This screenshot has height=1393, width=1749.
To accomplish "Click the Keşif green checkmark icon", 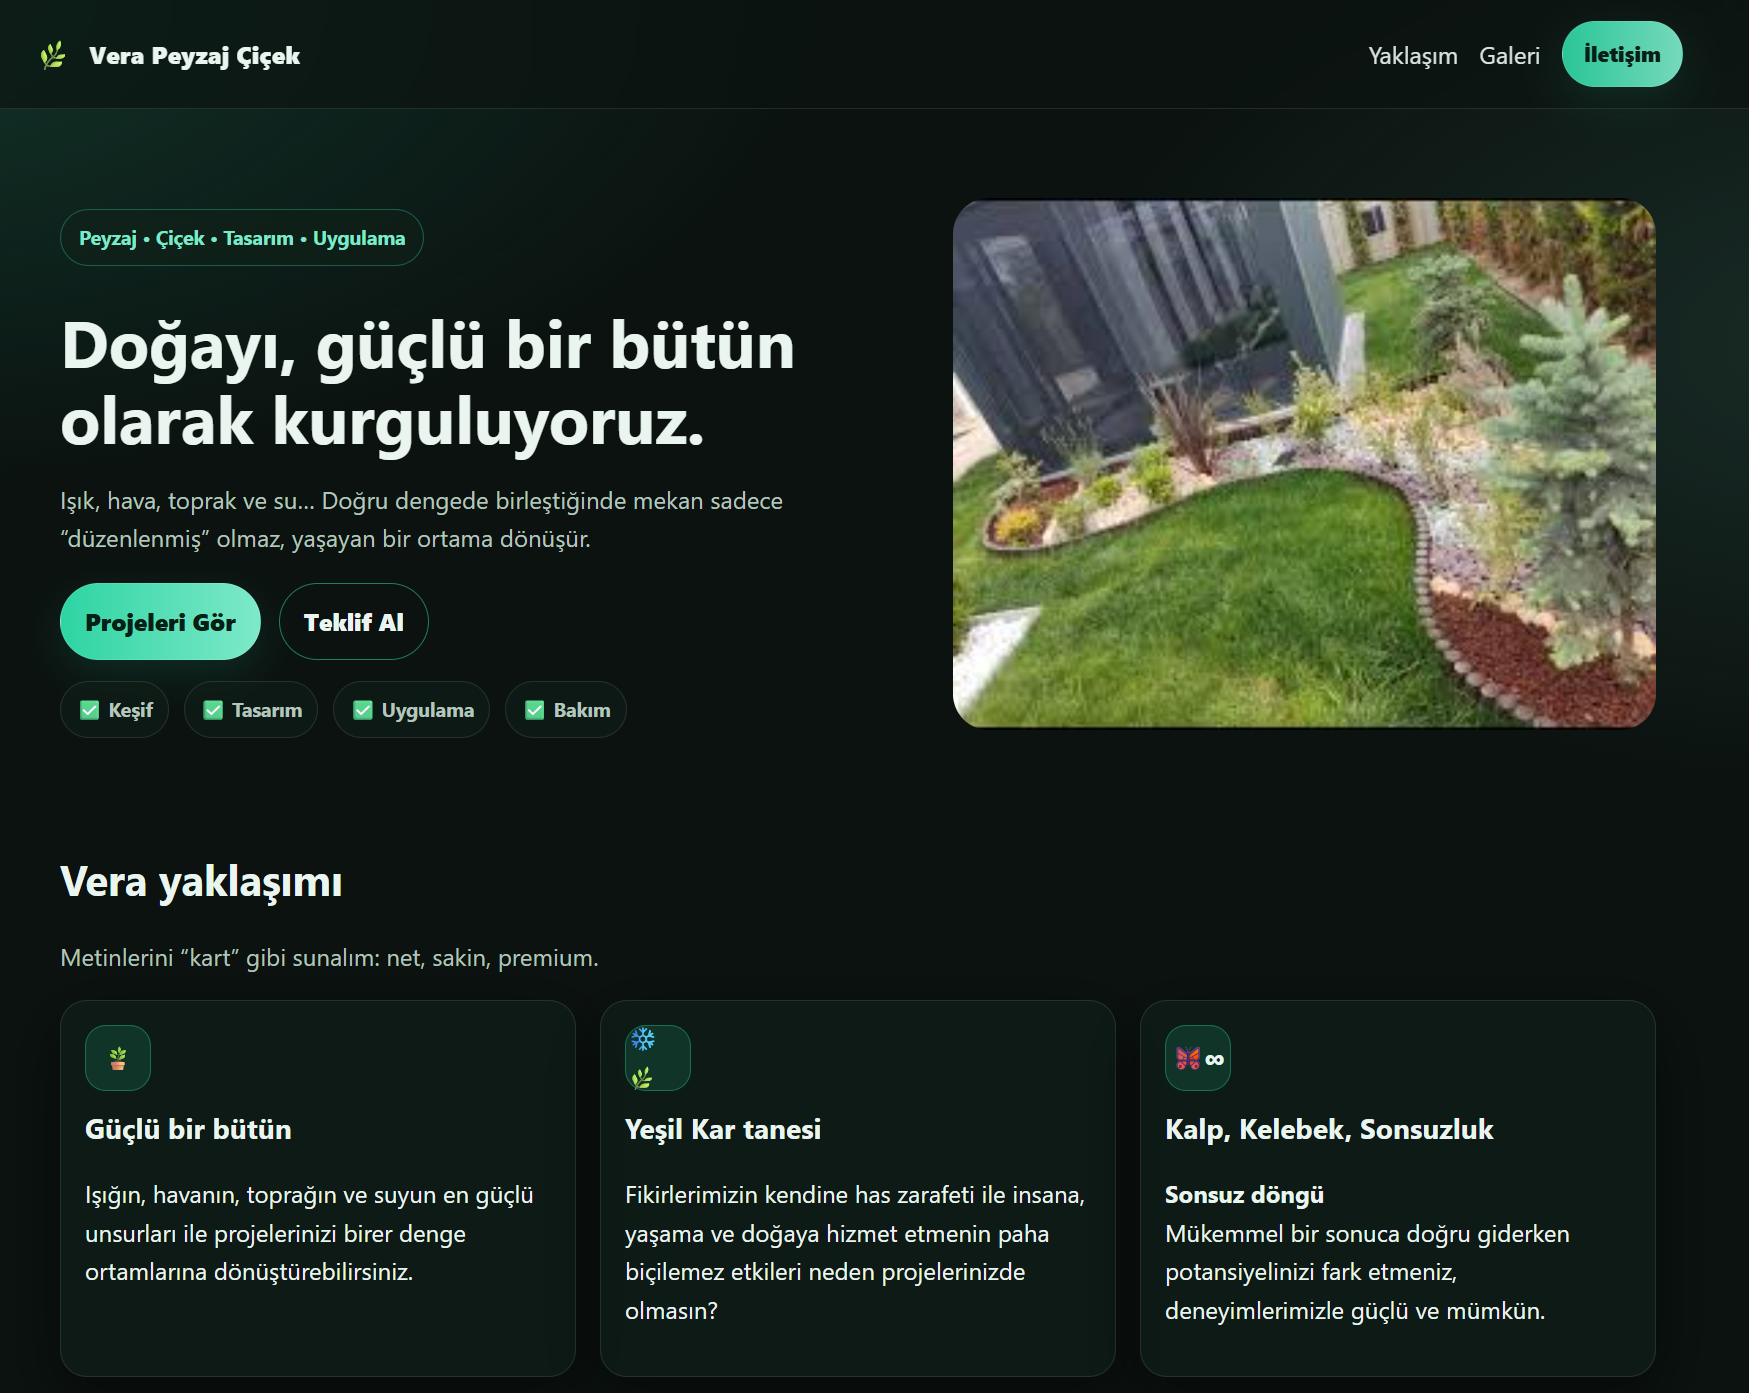I will 90,710.
